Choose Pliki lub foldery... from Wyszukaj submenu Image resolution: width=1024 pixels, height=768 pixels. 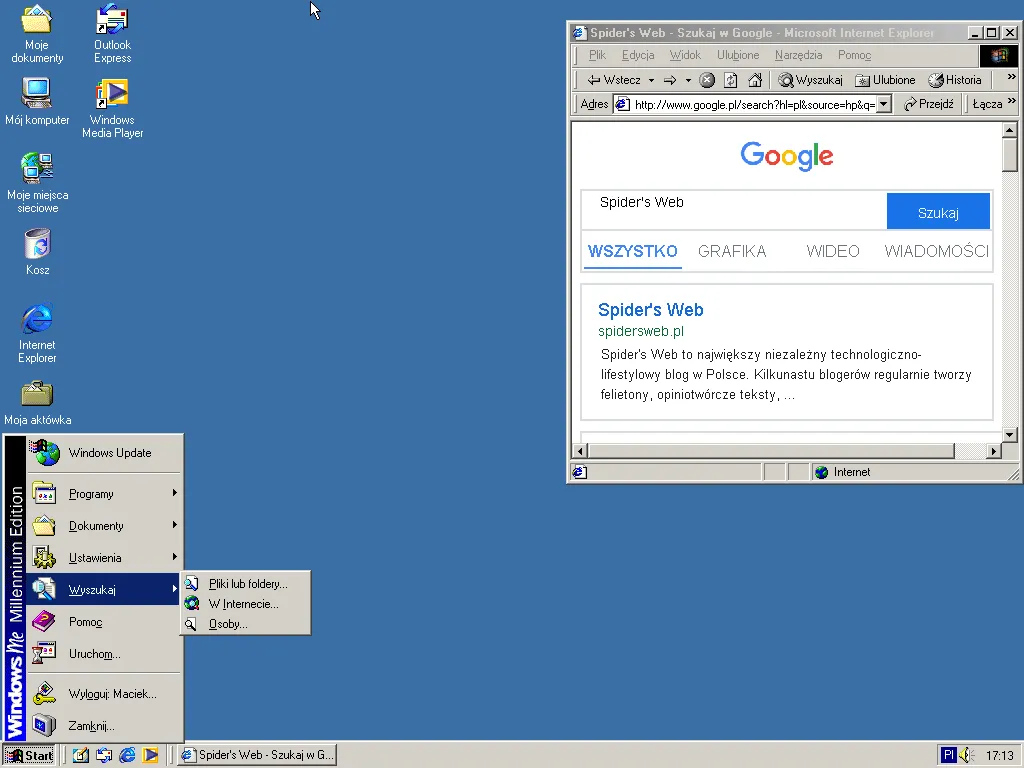tap(245, 584)
